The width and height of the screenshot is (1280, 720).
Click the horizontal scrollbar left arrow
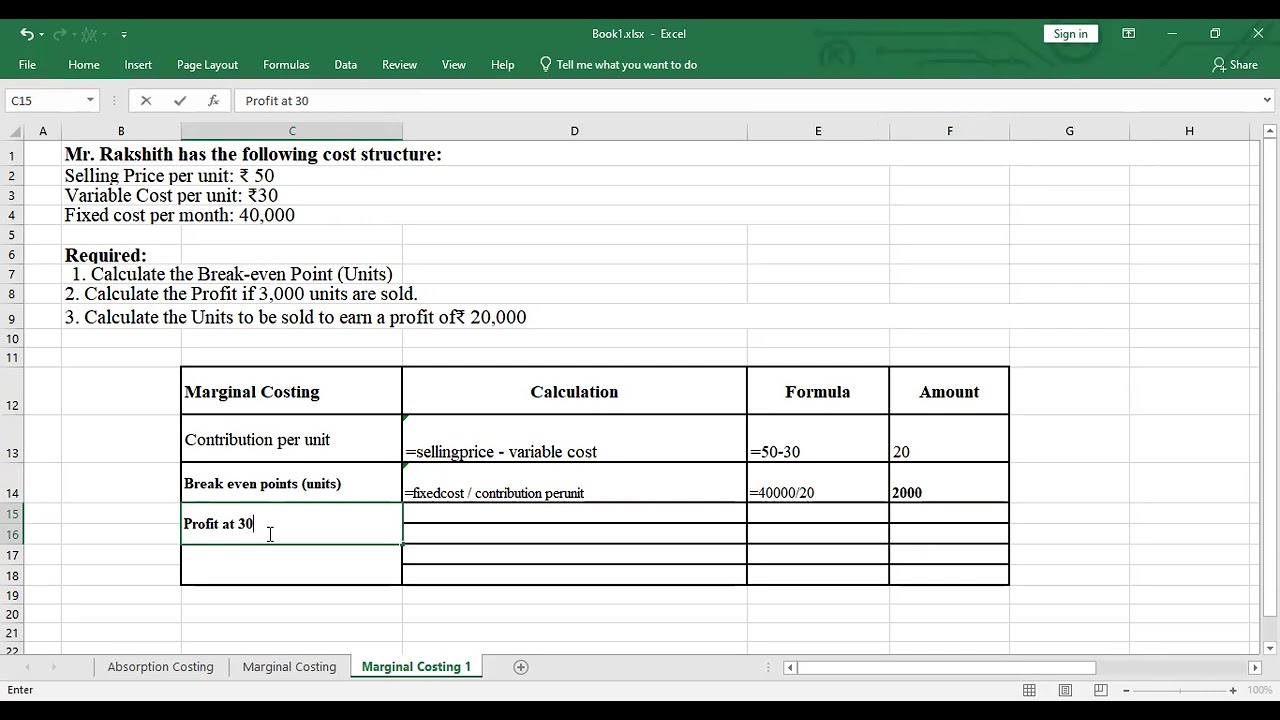[790, 667]
